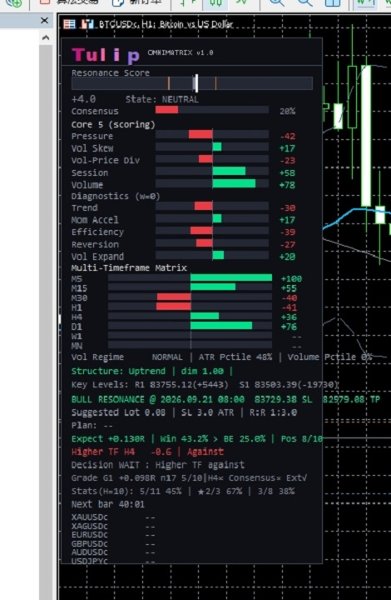Click the Volume row label
The image size is (391, 600).
click(x=87, y=185)
